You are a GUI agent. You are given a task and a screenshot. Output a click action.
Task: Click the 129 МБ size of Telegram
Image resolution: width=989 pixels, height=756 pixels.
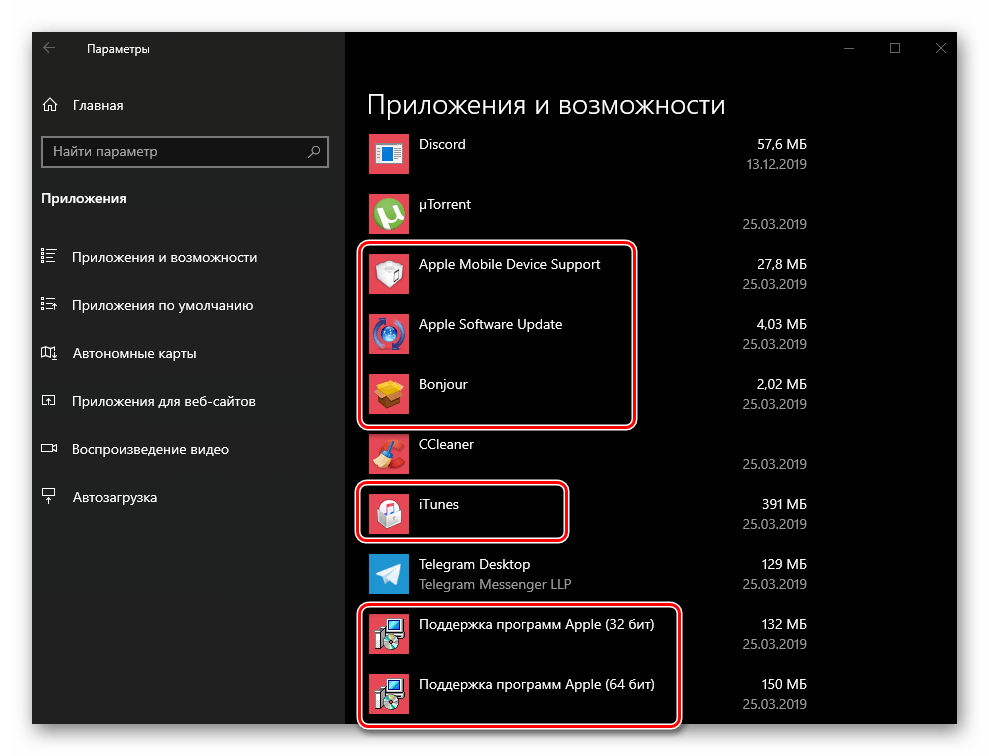pyautogui.click(x=784, y=564)
